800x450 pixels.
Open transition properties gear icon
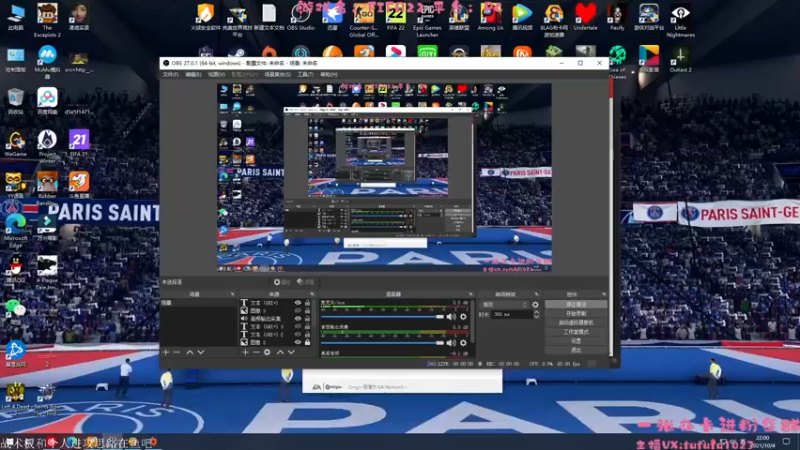(535, 305)
